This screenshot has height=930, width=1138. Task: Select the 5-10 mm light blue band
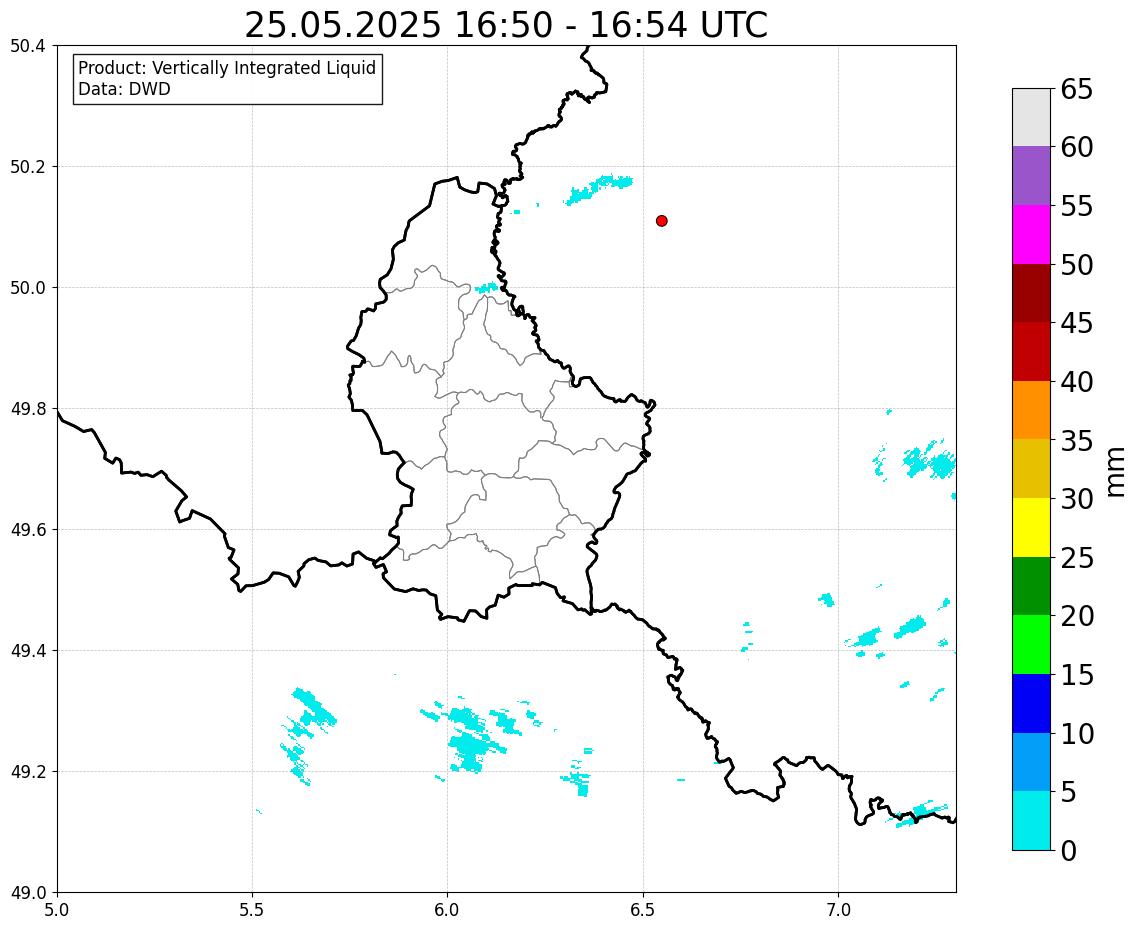1031,762
